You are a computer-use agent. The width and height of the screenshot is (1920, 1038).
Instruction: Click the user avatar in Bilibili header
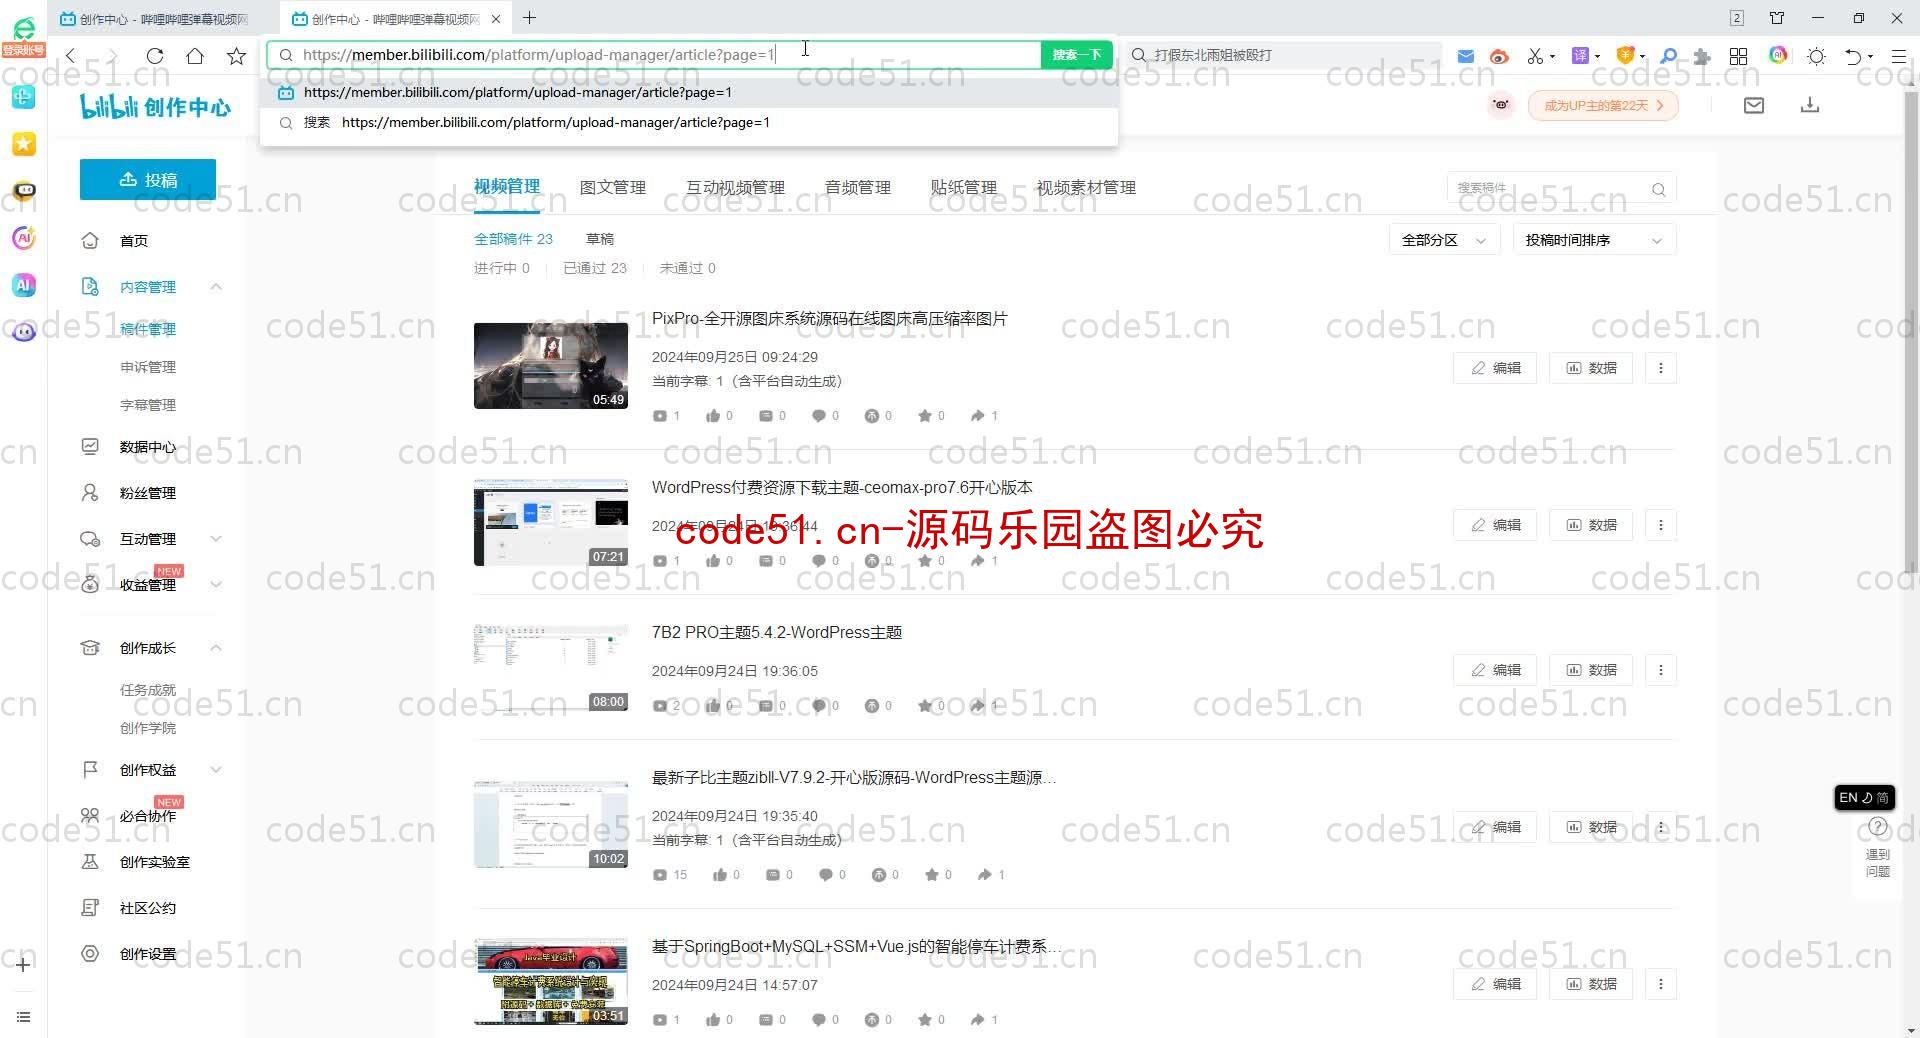pyautogui.click(x=1500, y=105)
